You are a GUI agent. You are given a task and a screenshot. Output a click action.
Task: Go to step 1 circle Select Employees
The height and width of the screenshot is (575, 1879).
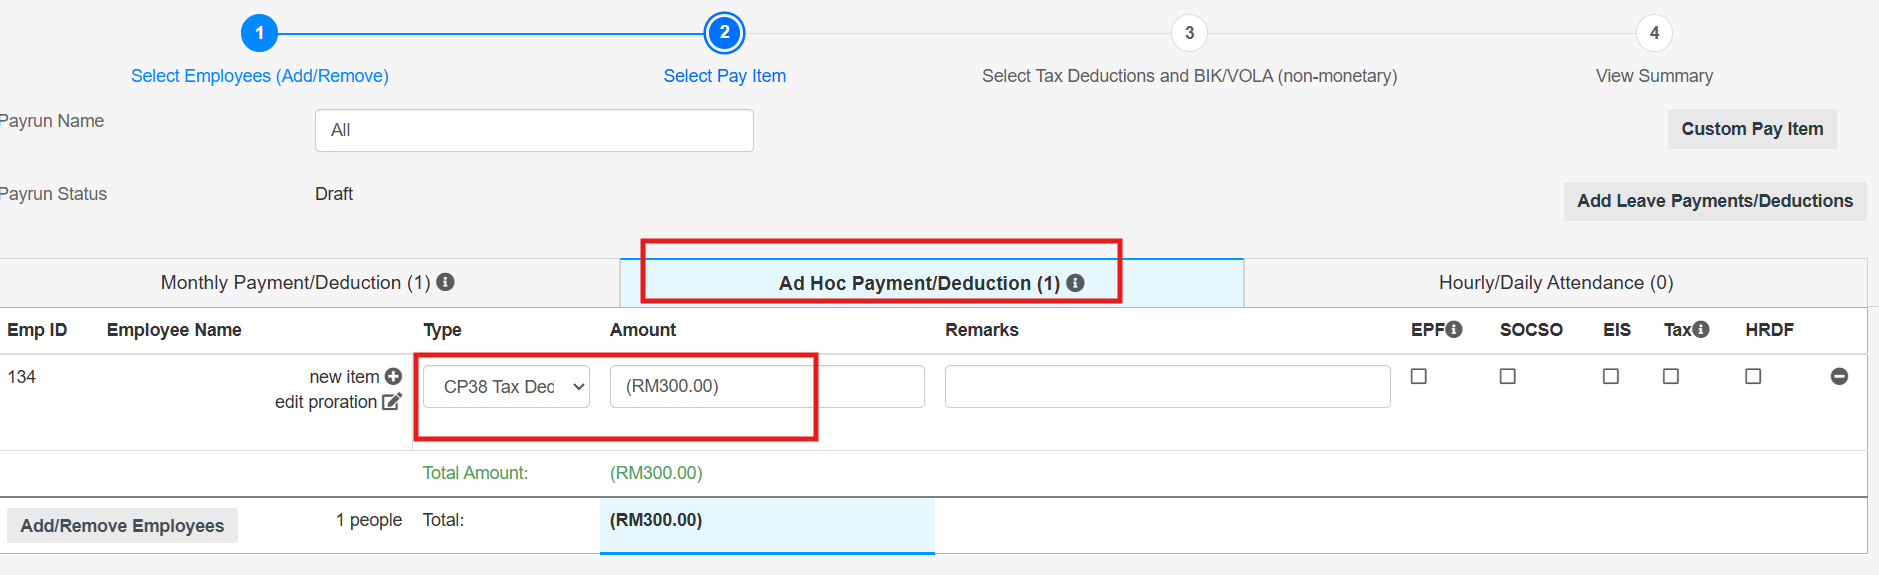coord(259,33)
